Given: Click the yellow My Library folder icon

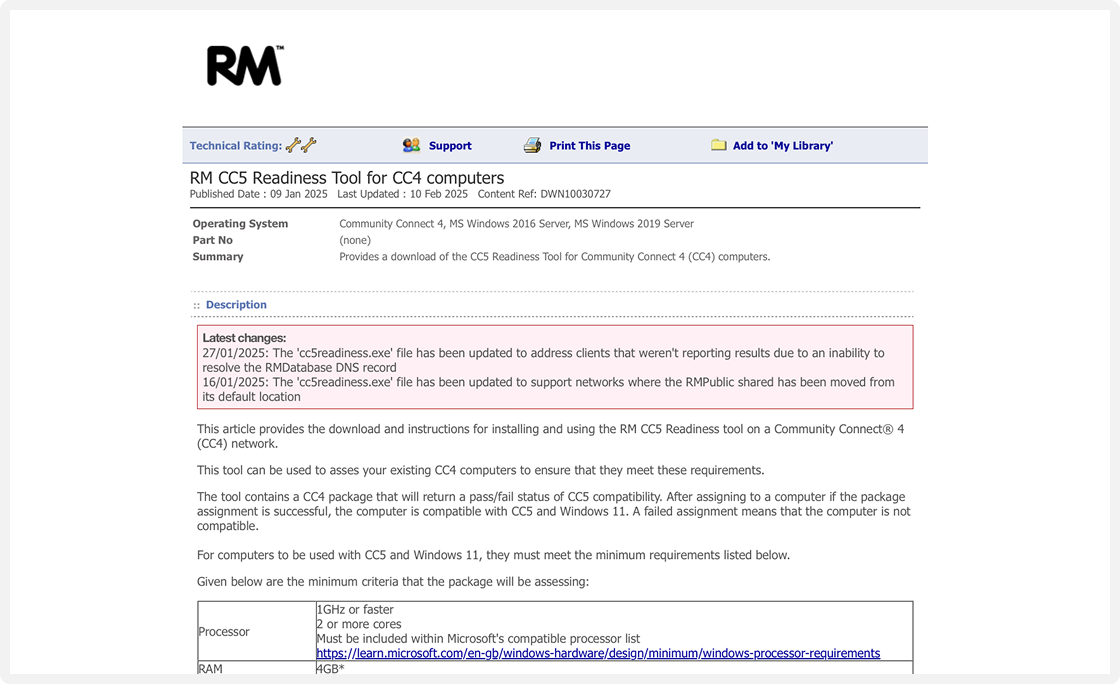Looking at the screenshot, I should point(718,145).
